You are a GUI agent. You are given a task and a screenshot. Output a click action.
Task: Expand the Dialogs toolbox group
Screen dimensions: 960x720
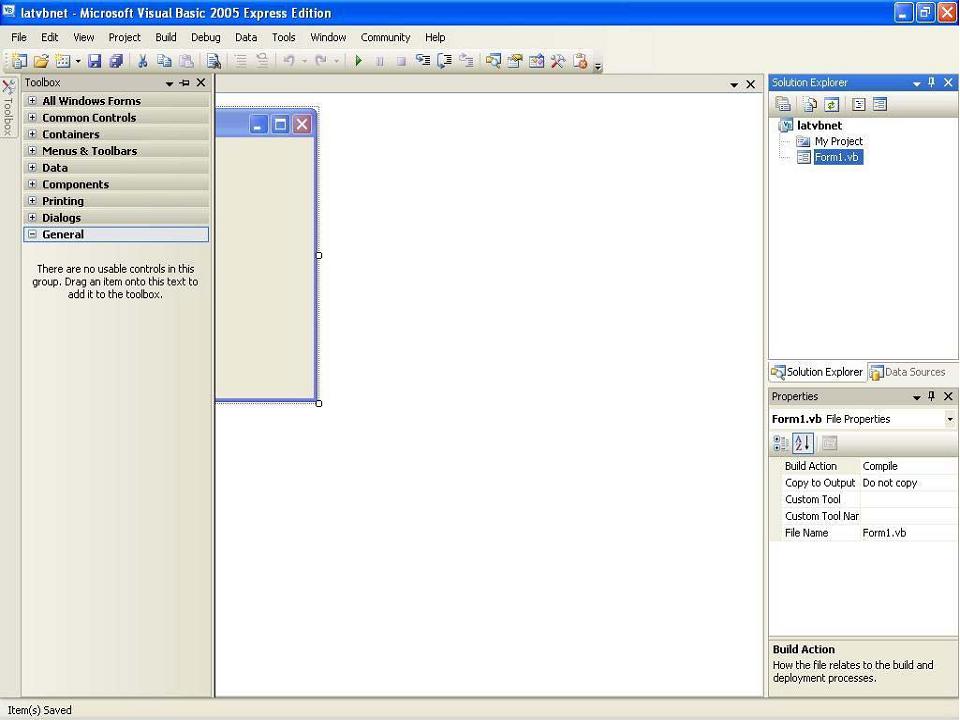point(32,217)
